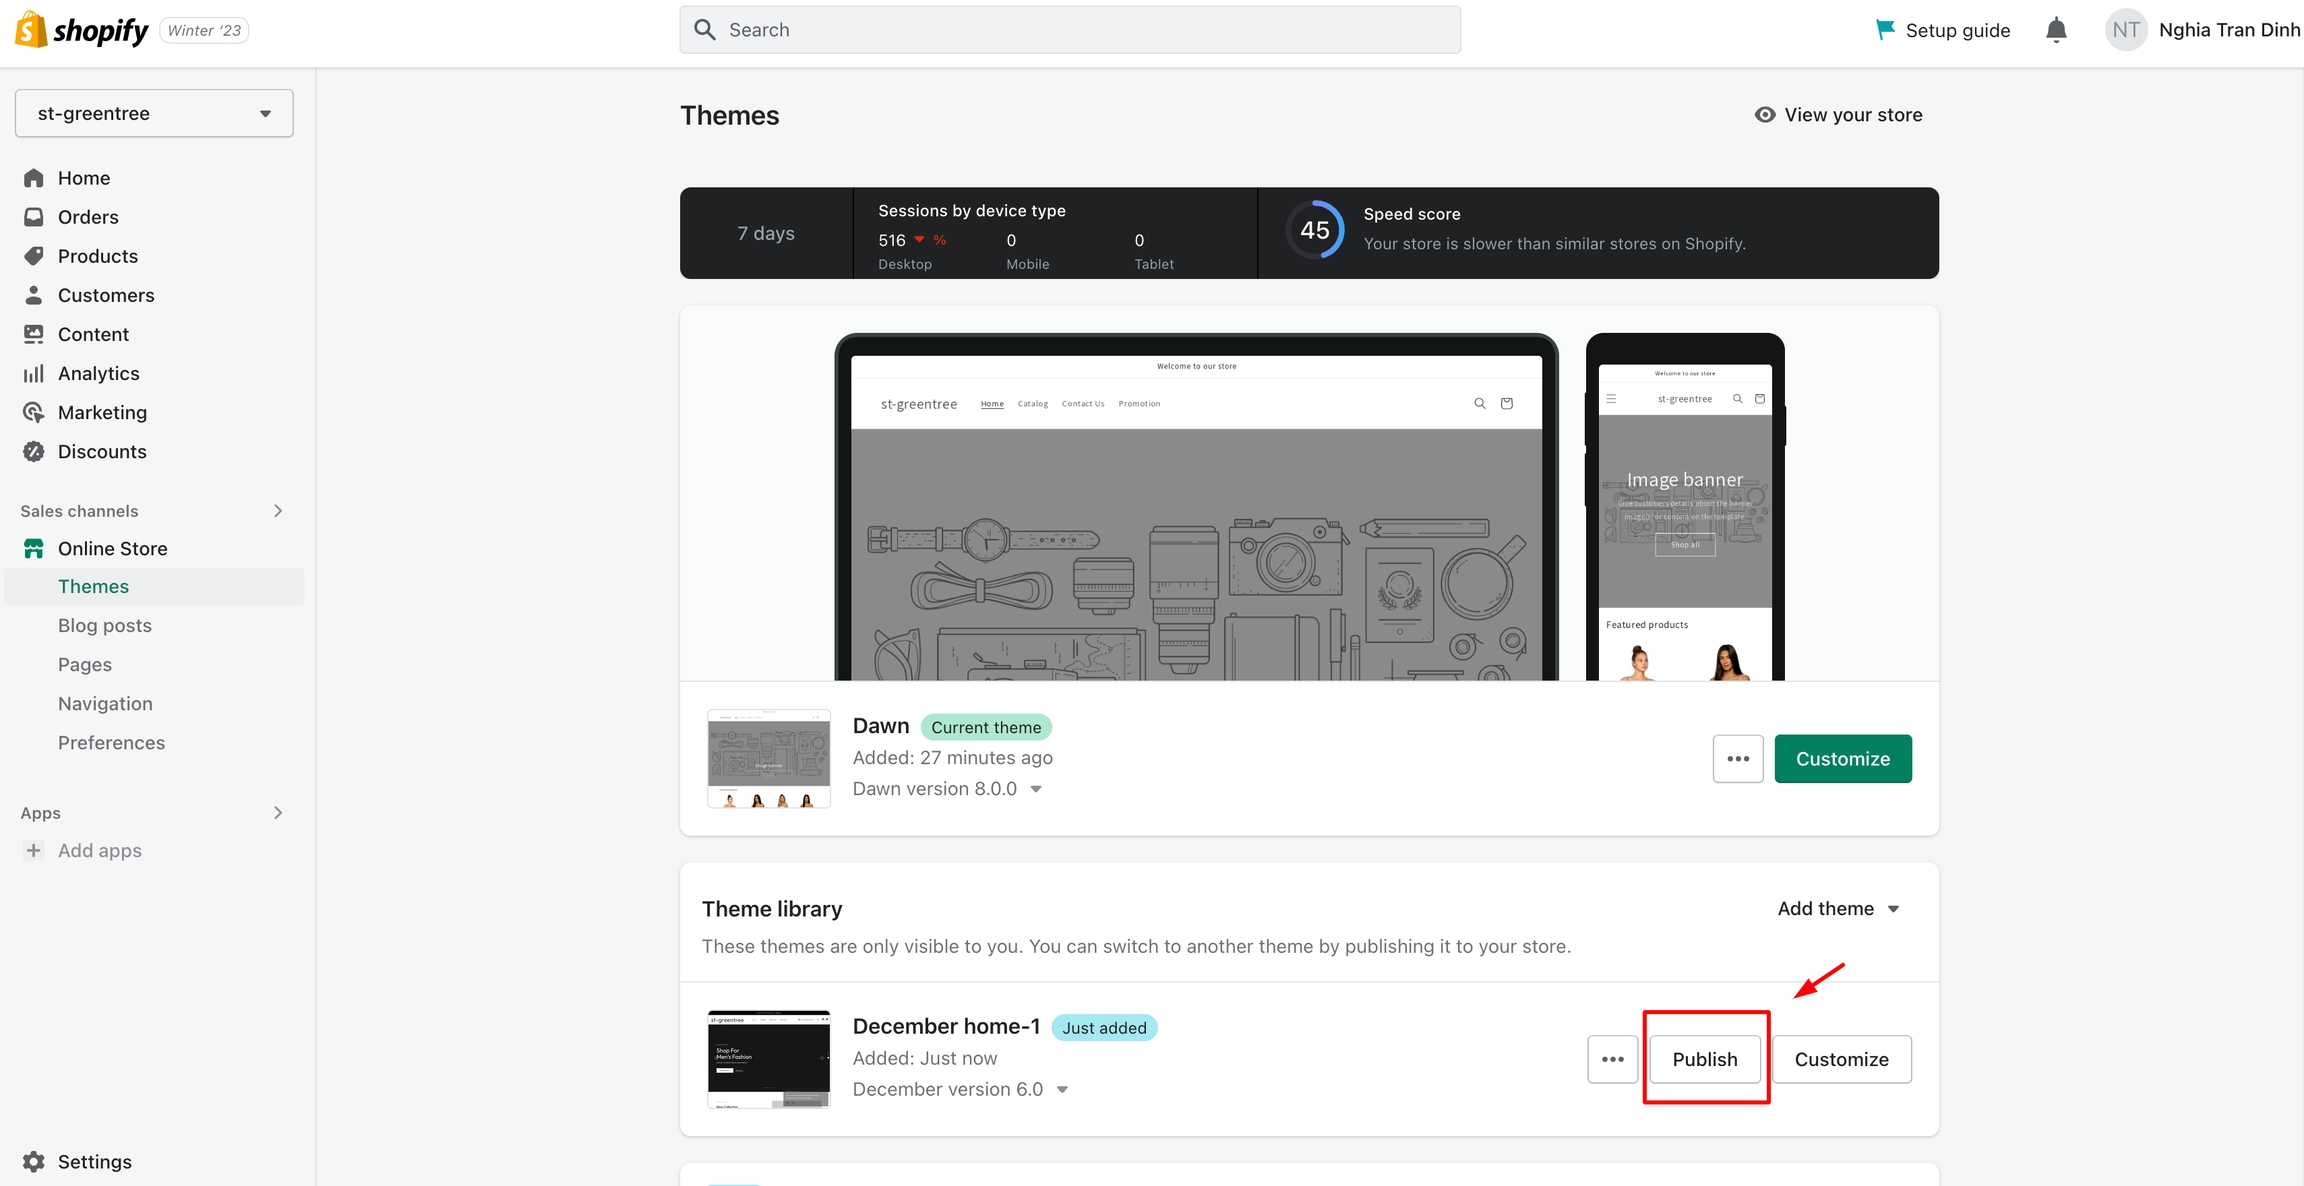Go to Products in the sidebar
The image size is (2304, 1186).
pyautogui.click(x=97, y=256)
